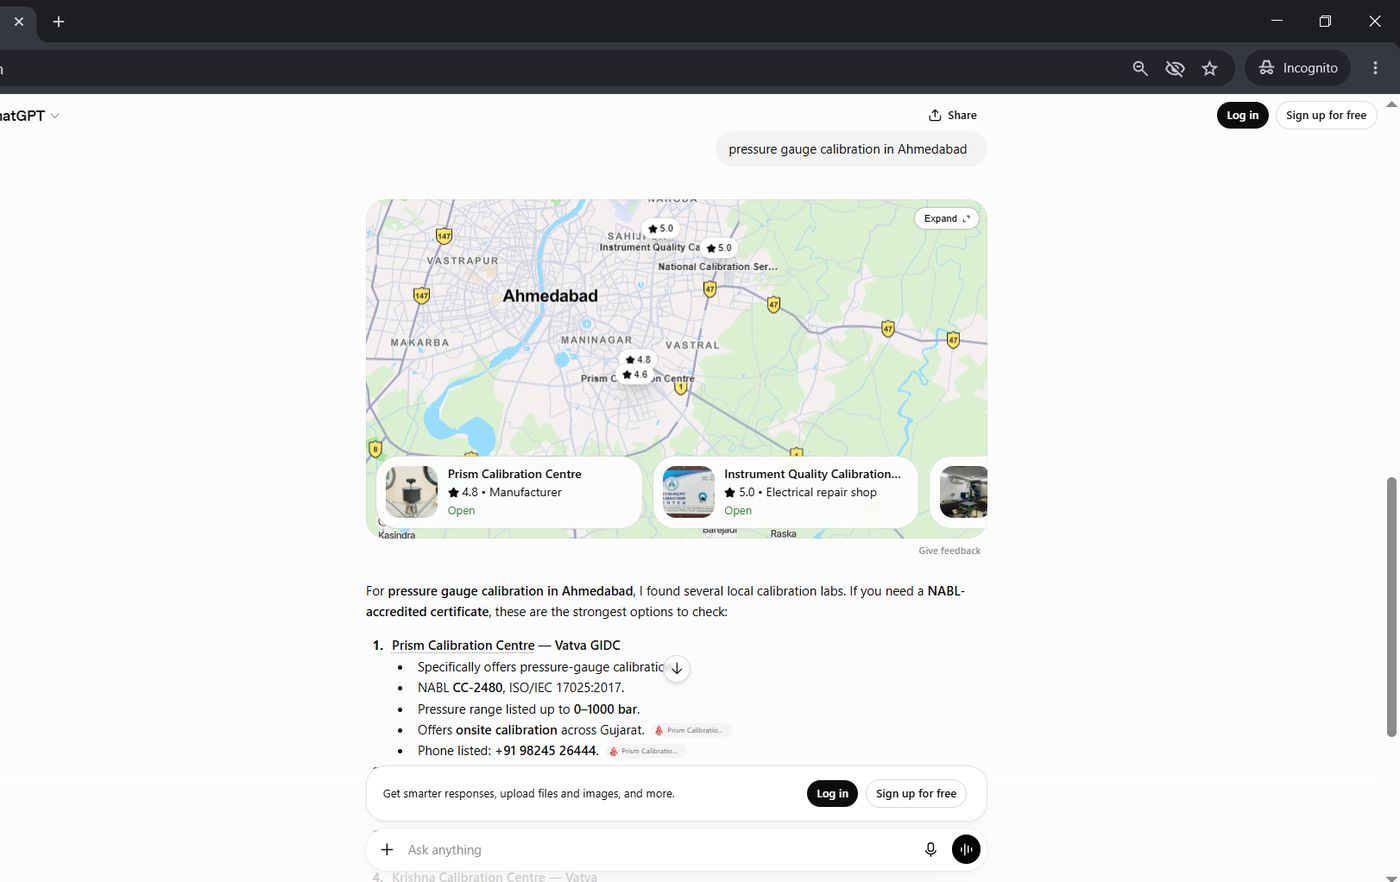The image size is (1400, 882).
Task: Open the Prism Calibration Centre list link
Action: [x=463, y=645]
